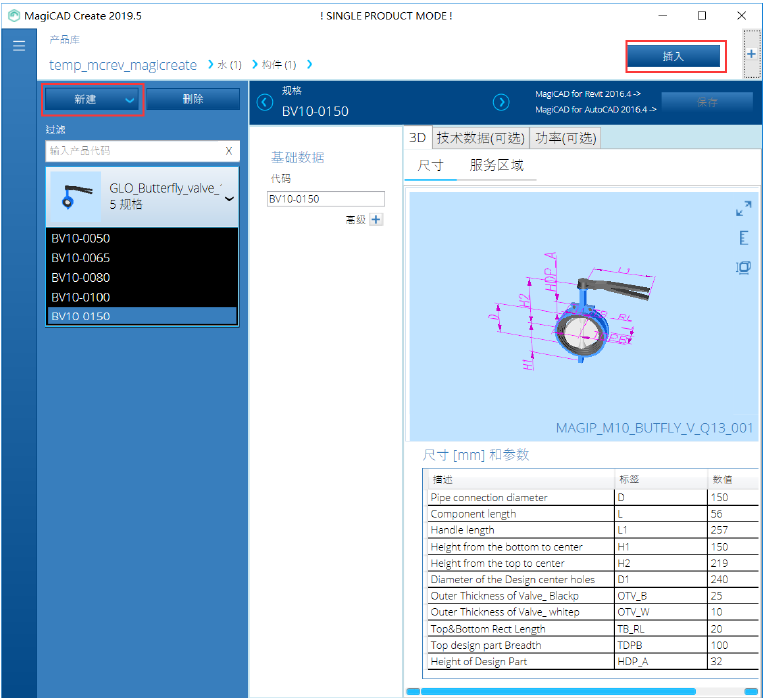Viewport: 763px width, 698px height.
Task: Expand breadcrumb arrow before 构件 (1)
Action: coord(255,64)
